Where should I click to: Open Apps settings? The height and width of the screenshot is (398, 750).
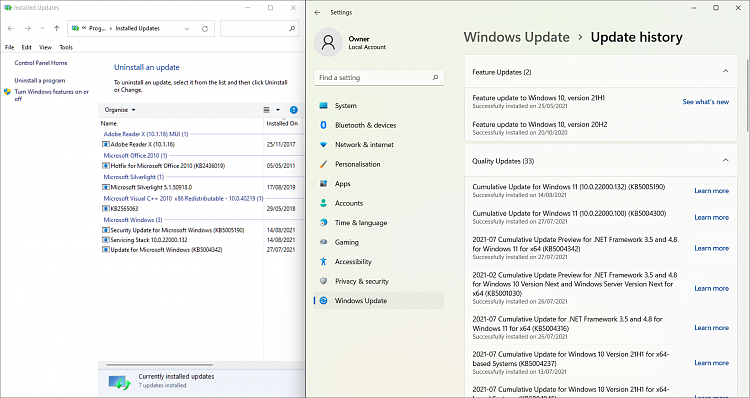(379, 184)
